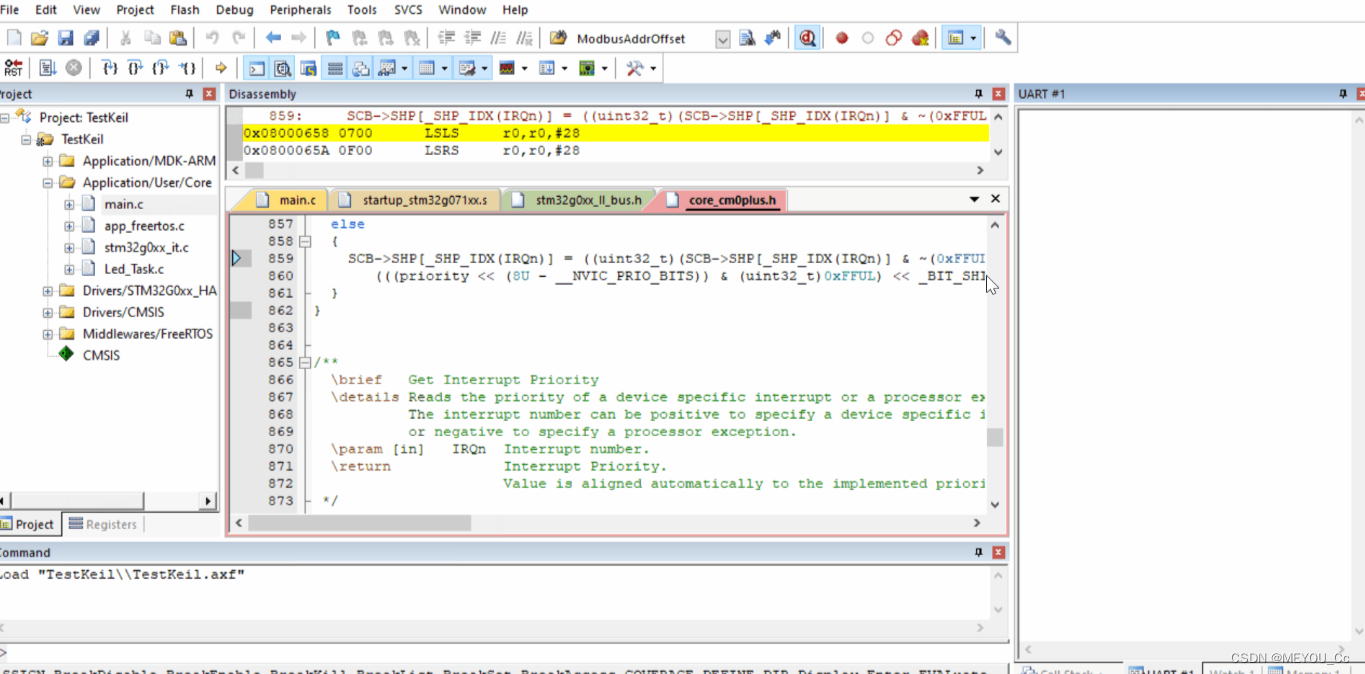Toggle the Registers window display
This screenshot has height=674, width=1365.
coord(335,68)
